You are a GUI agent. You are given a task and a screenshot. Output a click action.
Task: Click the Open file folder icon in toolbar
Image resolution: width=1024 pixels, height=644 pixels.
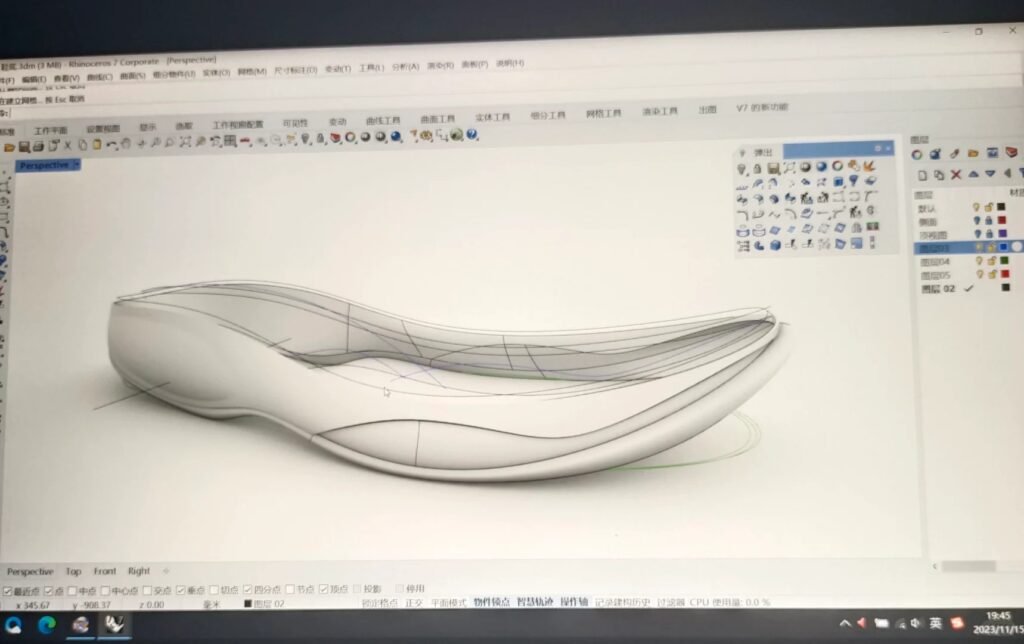coord(10,146)
